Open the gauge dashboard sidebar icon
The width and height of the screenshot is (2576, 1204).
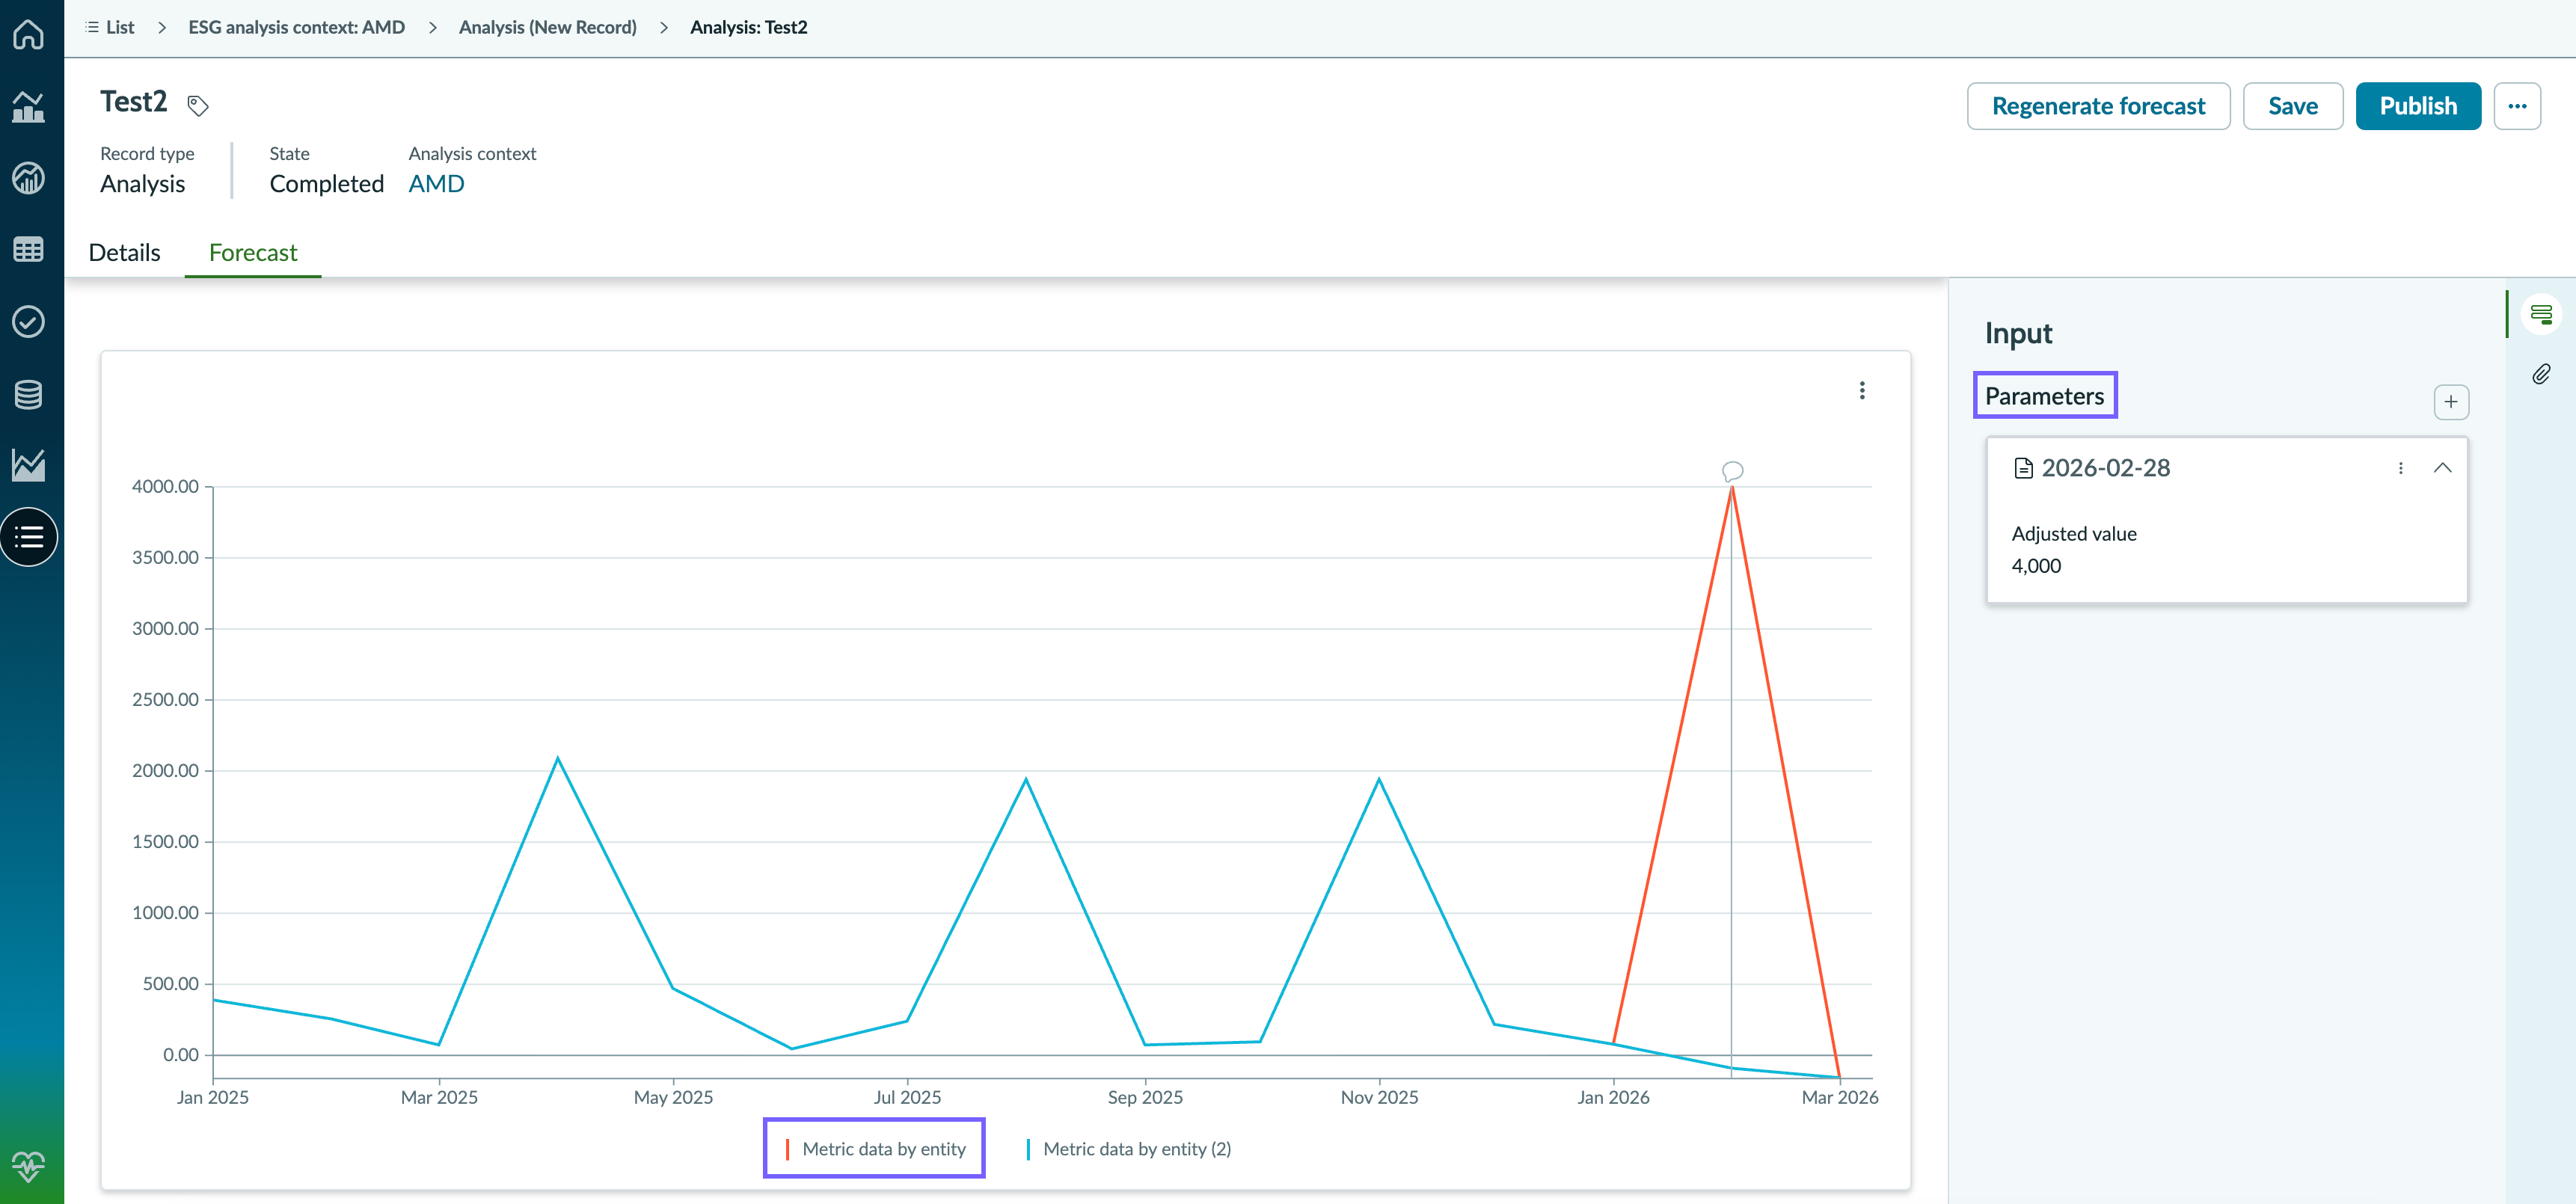click(x=28, y=178)
